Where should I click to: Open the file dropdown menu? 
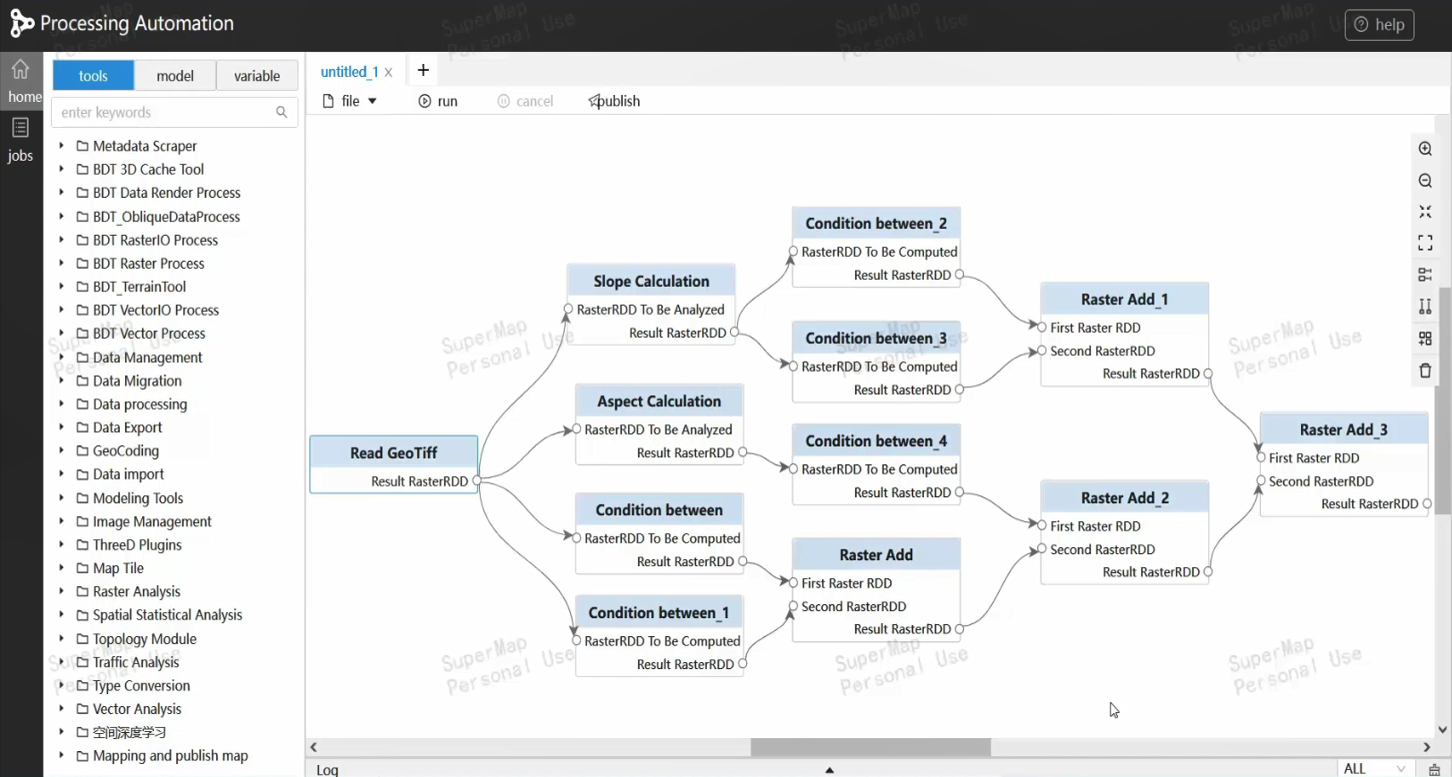coord(350,101)
